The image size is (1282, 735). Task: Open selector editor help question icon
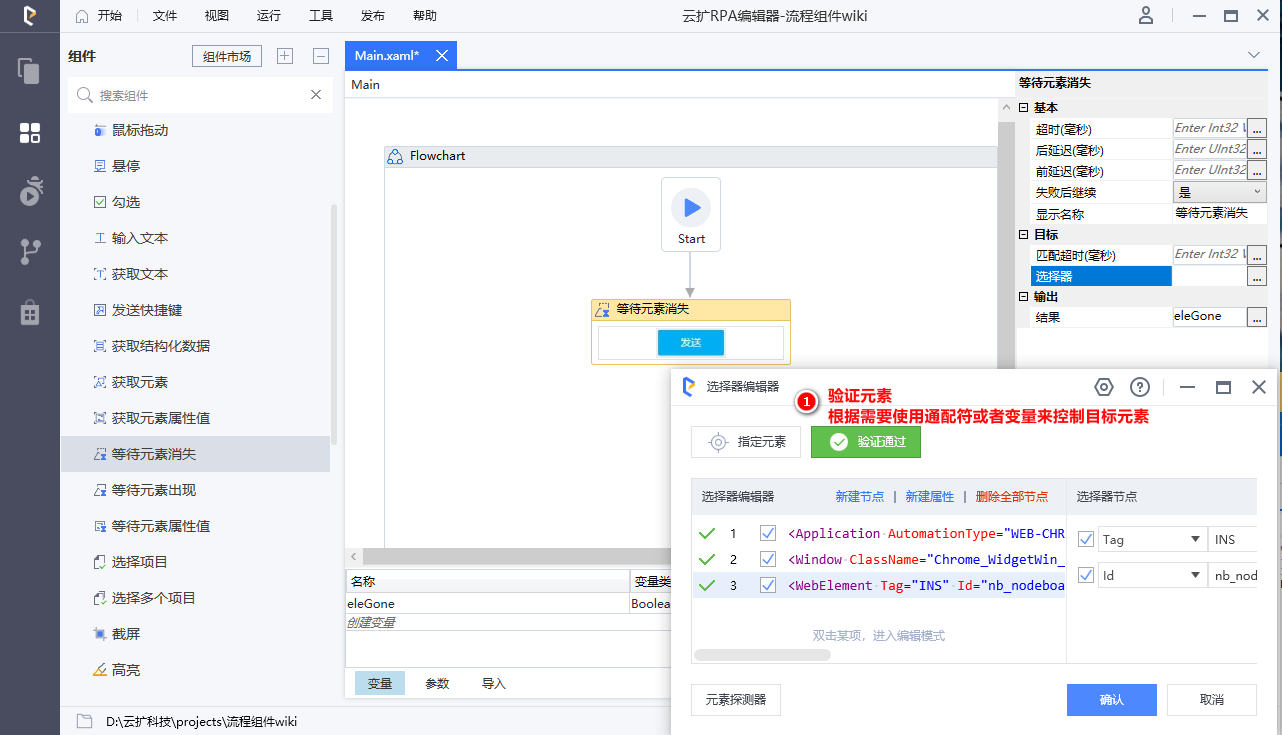click(x=1140, y=387)
